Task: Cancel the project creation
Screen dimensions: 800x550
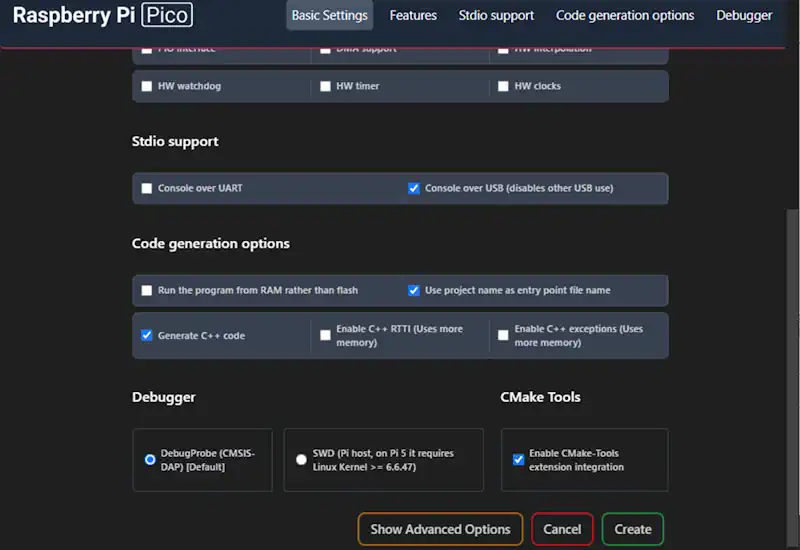Action: [x=562, y=529]
